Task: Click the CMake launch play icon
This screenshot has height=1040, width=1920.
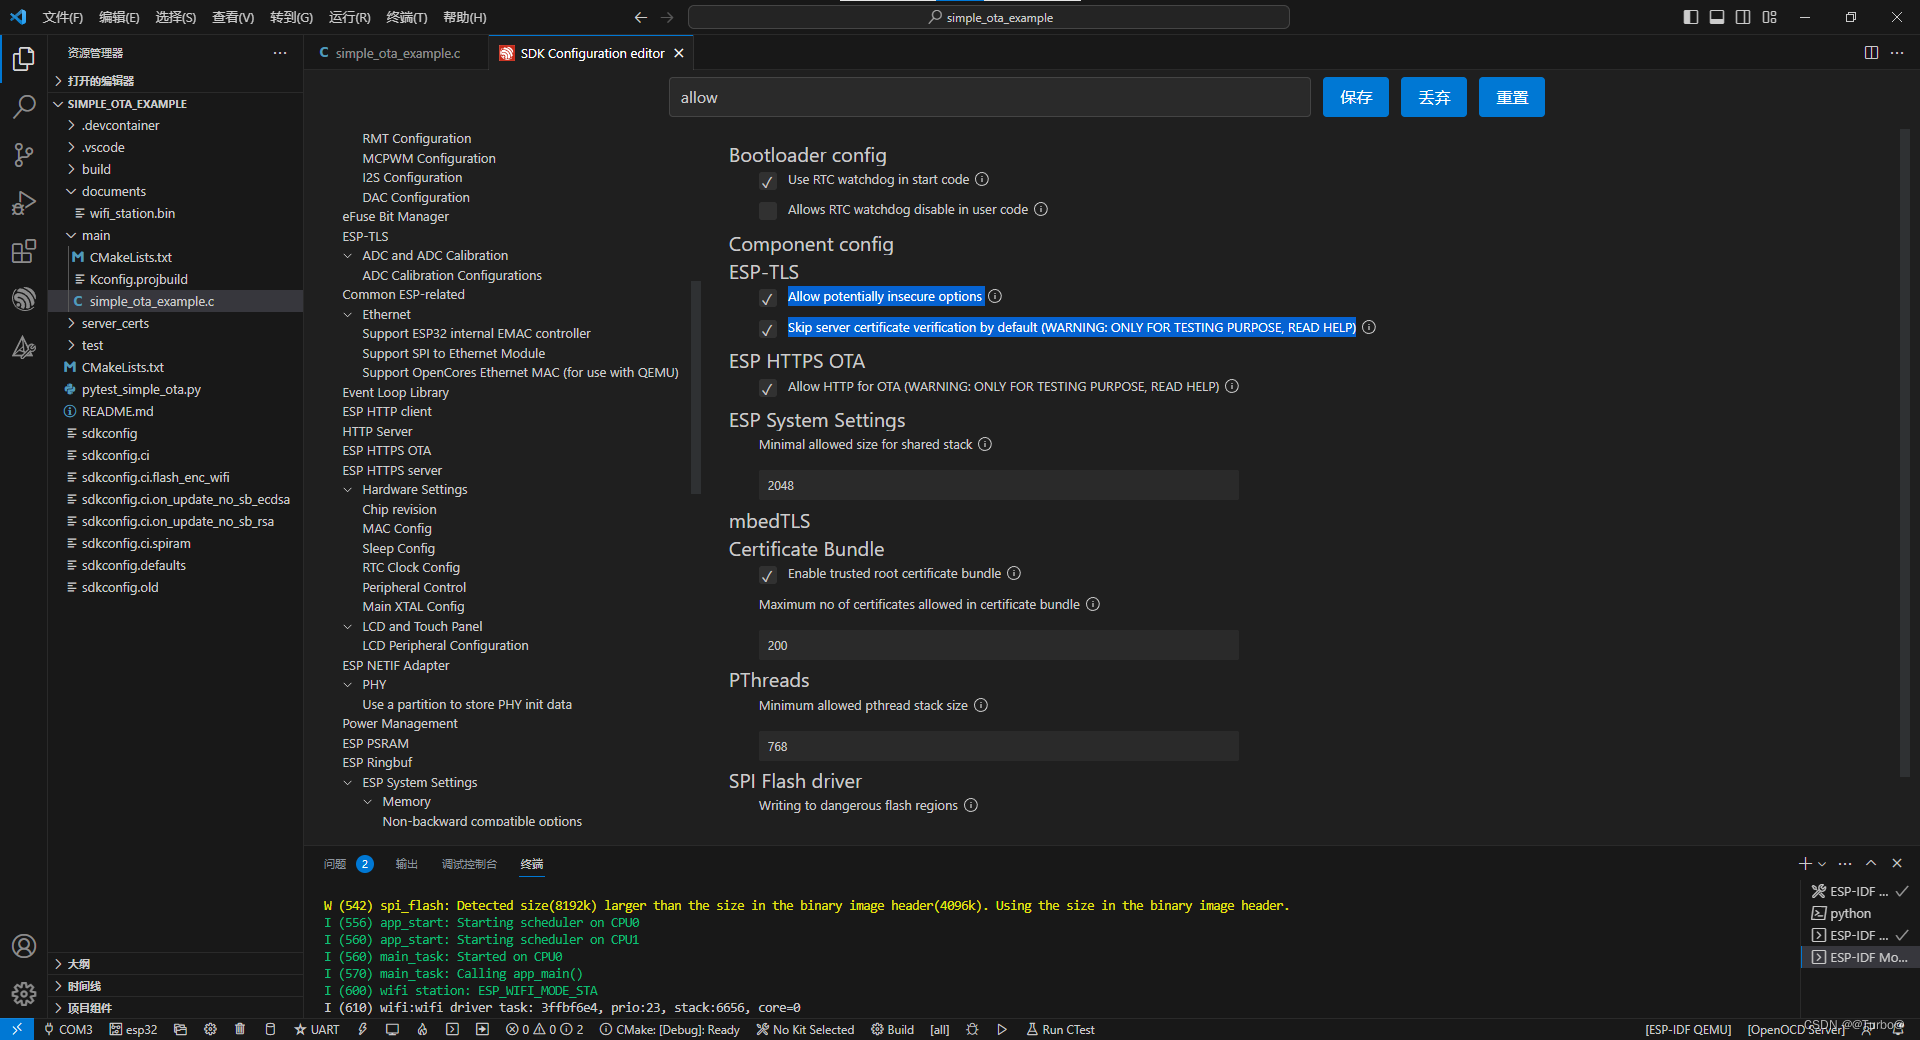Action: coord(1002,1029)
